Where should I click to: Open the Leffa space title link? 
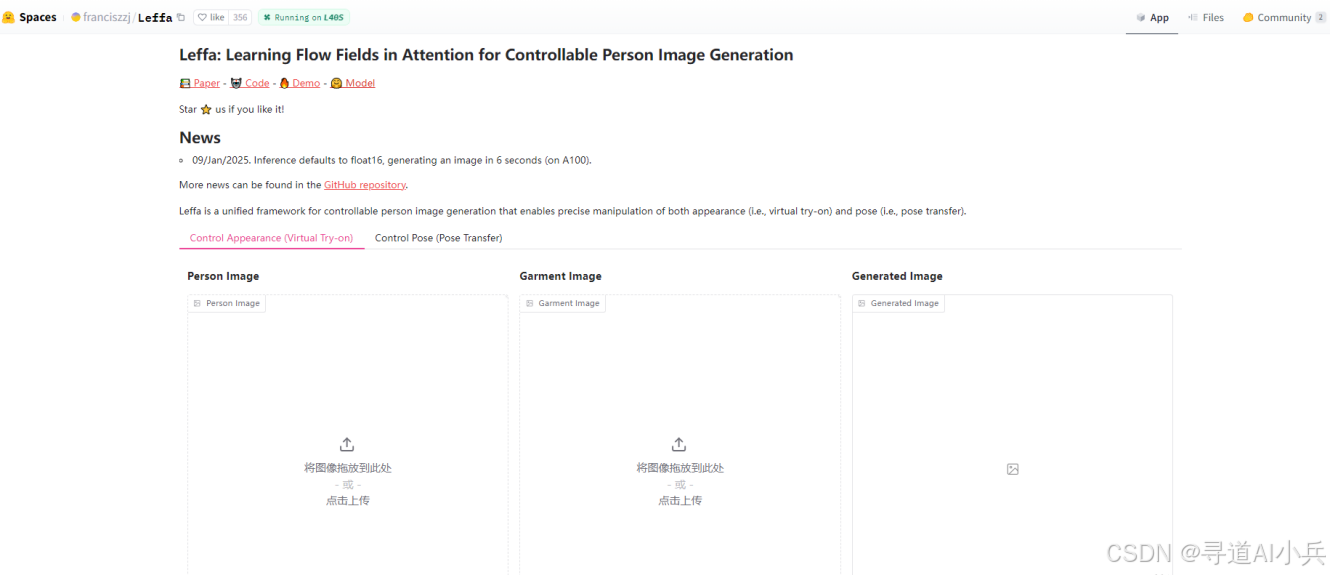[155, 17]
